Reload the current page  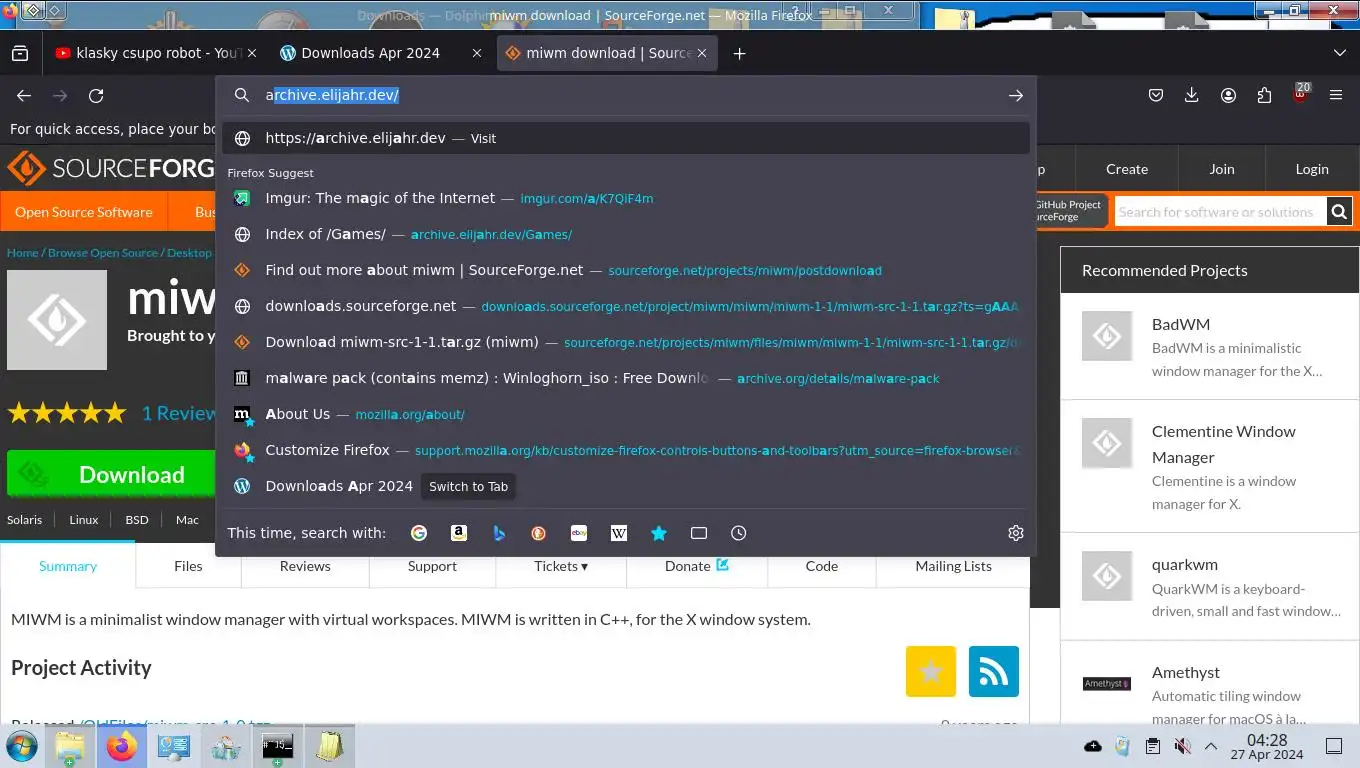point(96,95)
